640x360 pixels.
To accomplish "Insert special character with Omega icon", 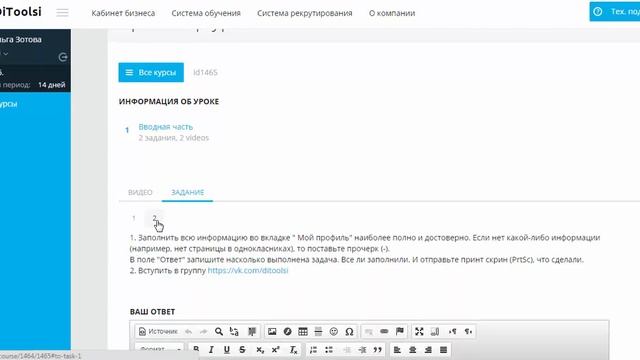I will (x=349, y=331).
